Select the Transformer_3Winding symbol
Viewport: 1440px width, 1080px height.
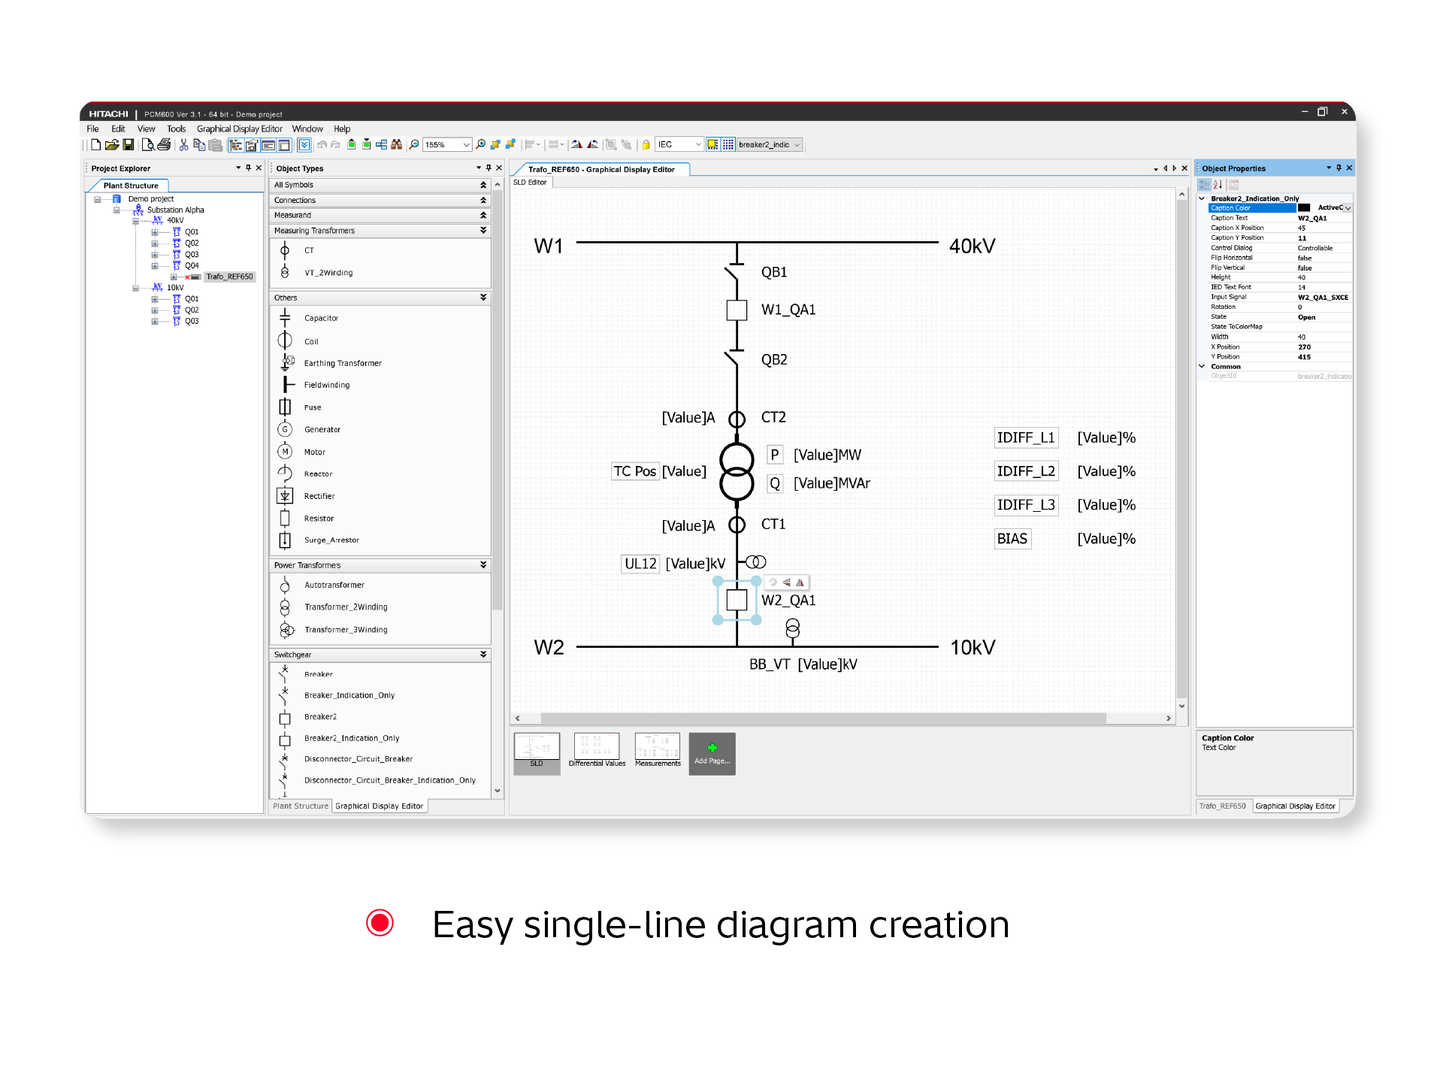tap(345, 630)
